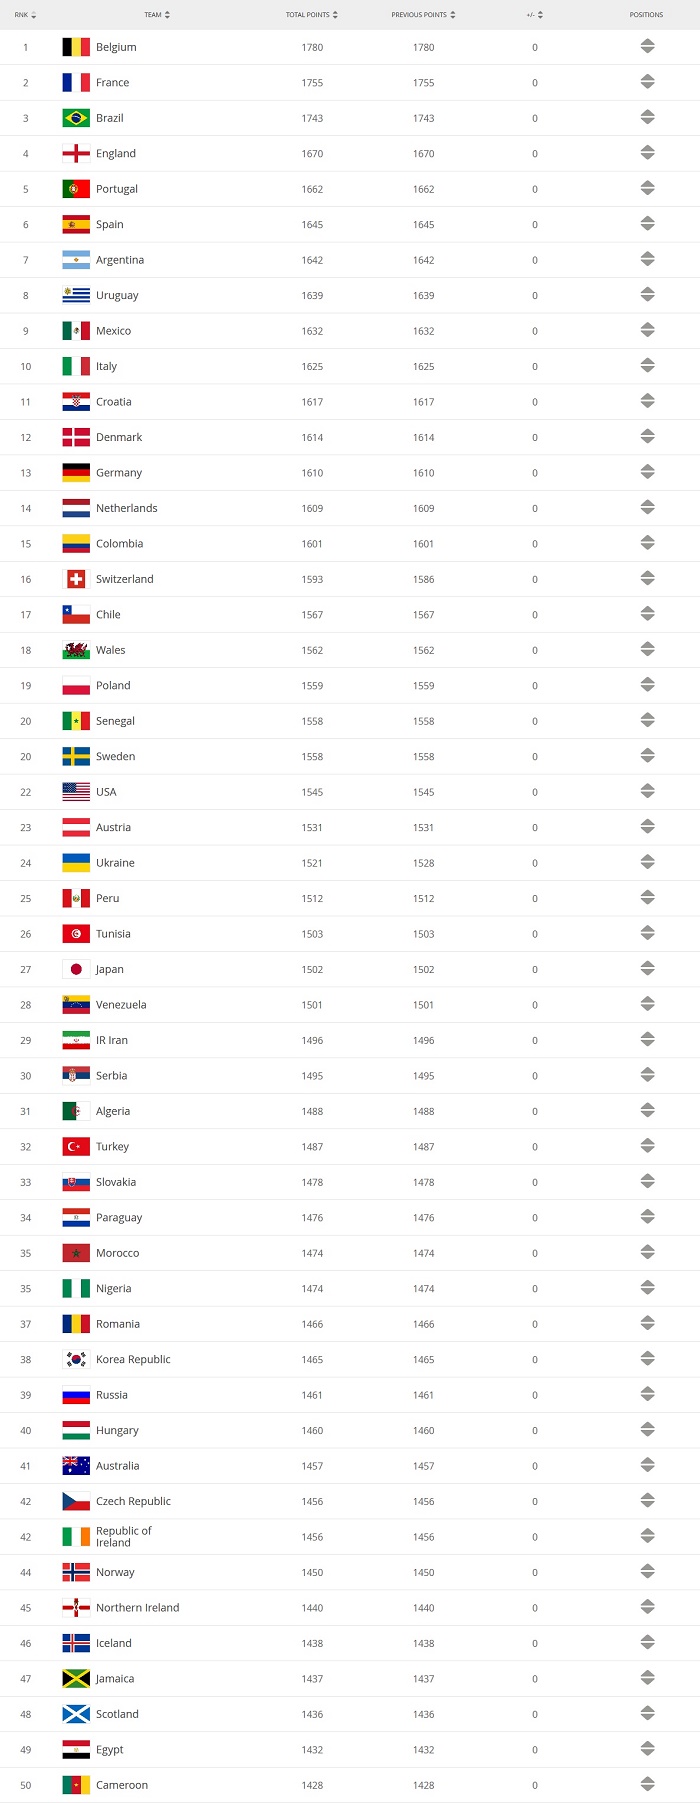The height and width of the screenshot is (1803, 700).
Task: Click the Scotland flag icon
Action: (76, 1714)
